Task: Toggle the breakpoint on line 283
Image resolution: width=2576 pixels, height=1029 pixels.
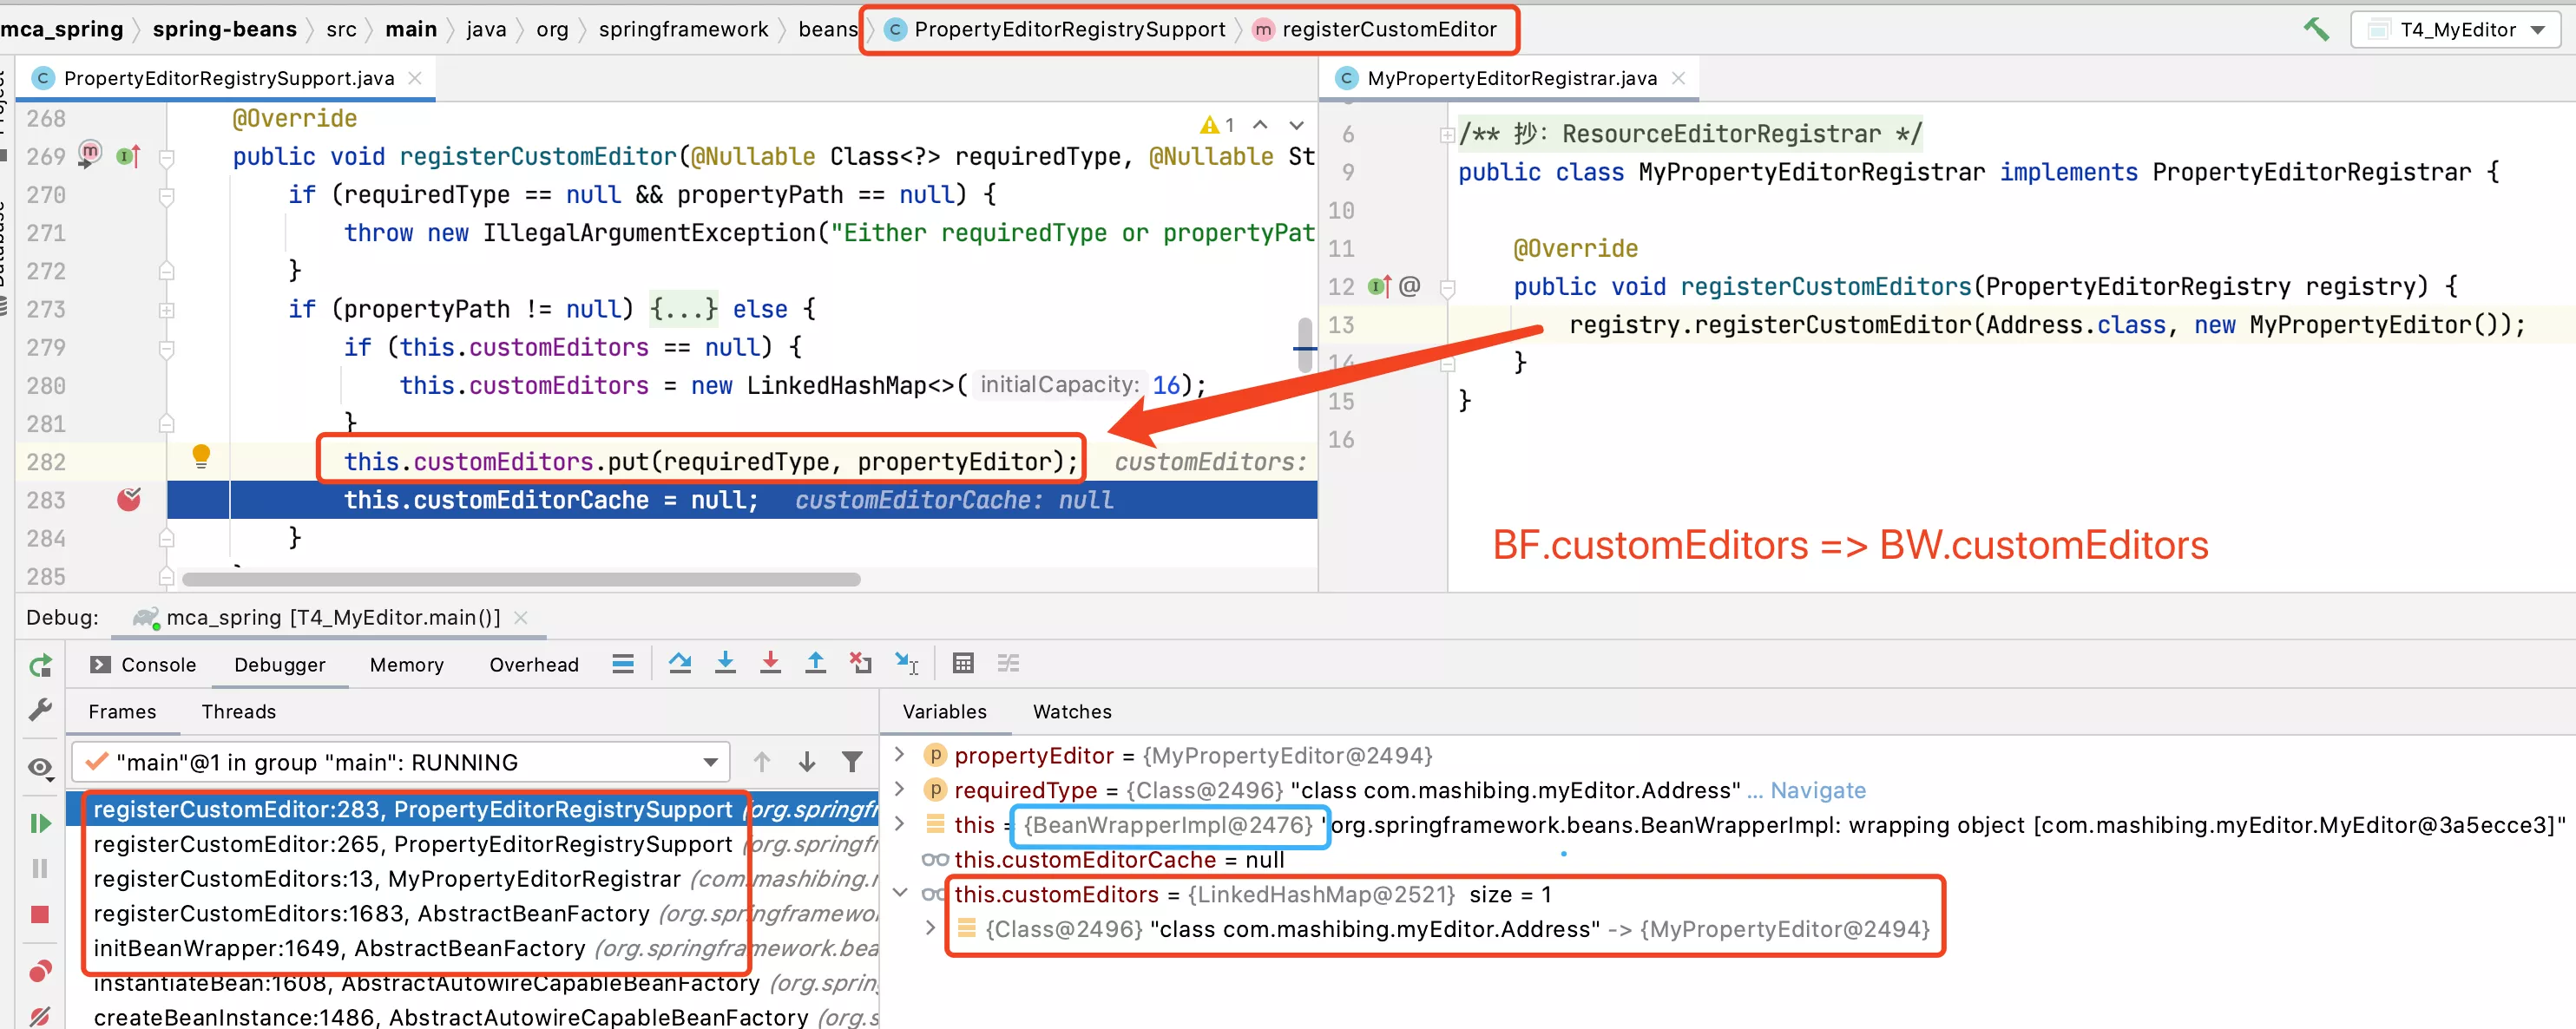Action: pyautogui.click(x=129, y=499)
